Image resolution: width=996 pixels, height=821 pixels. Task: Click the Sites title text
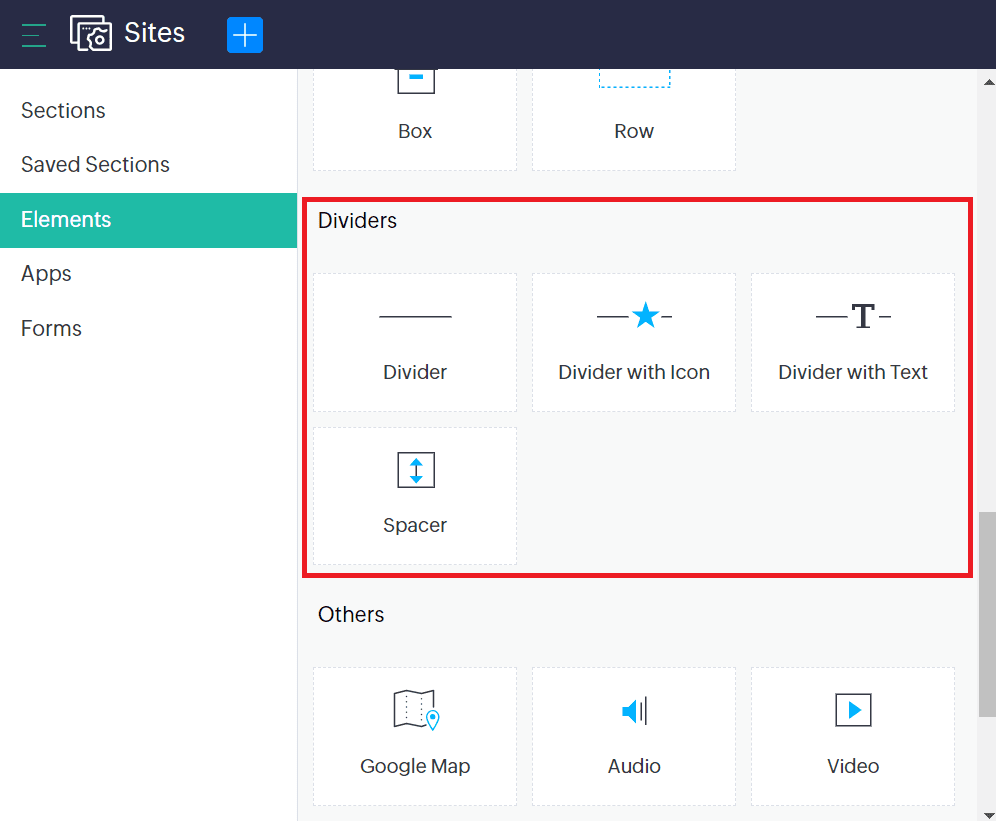click(x=154, y=33)
